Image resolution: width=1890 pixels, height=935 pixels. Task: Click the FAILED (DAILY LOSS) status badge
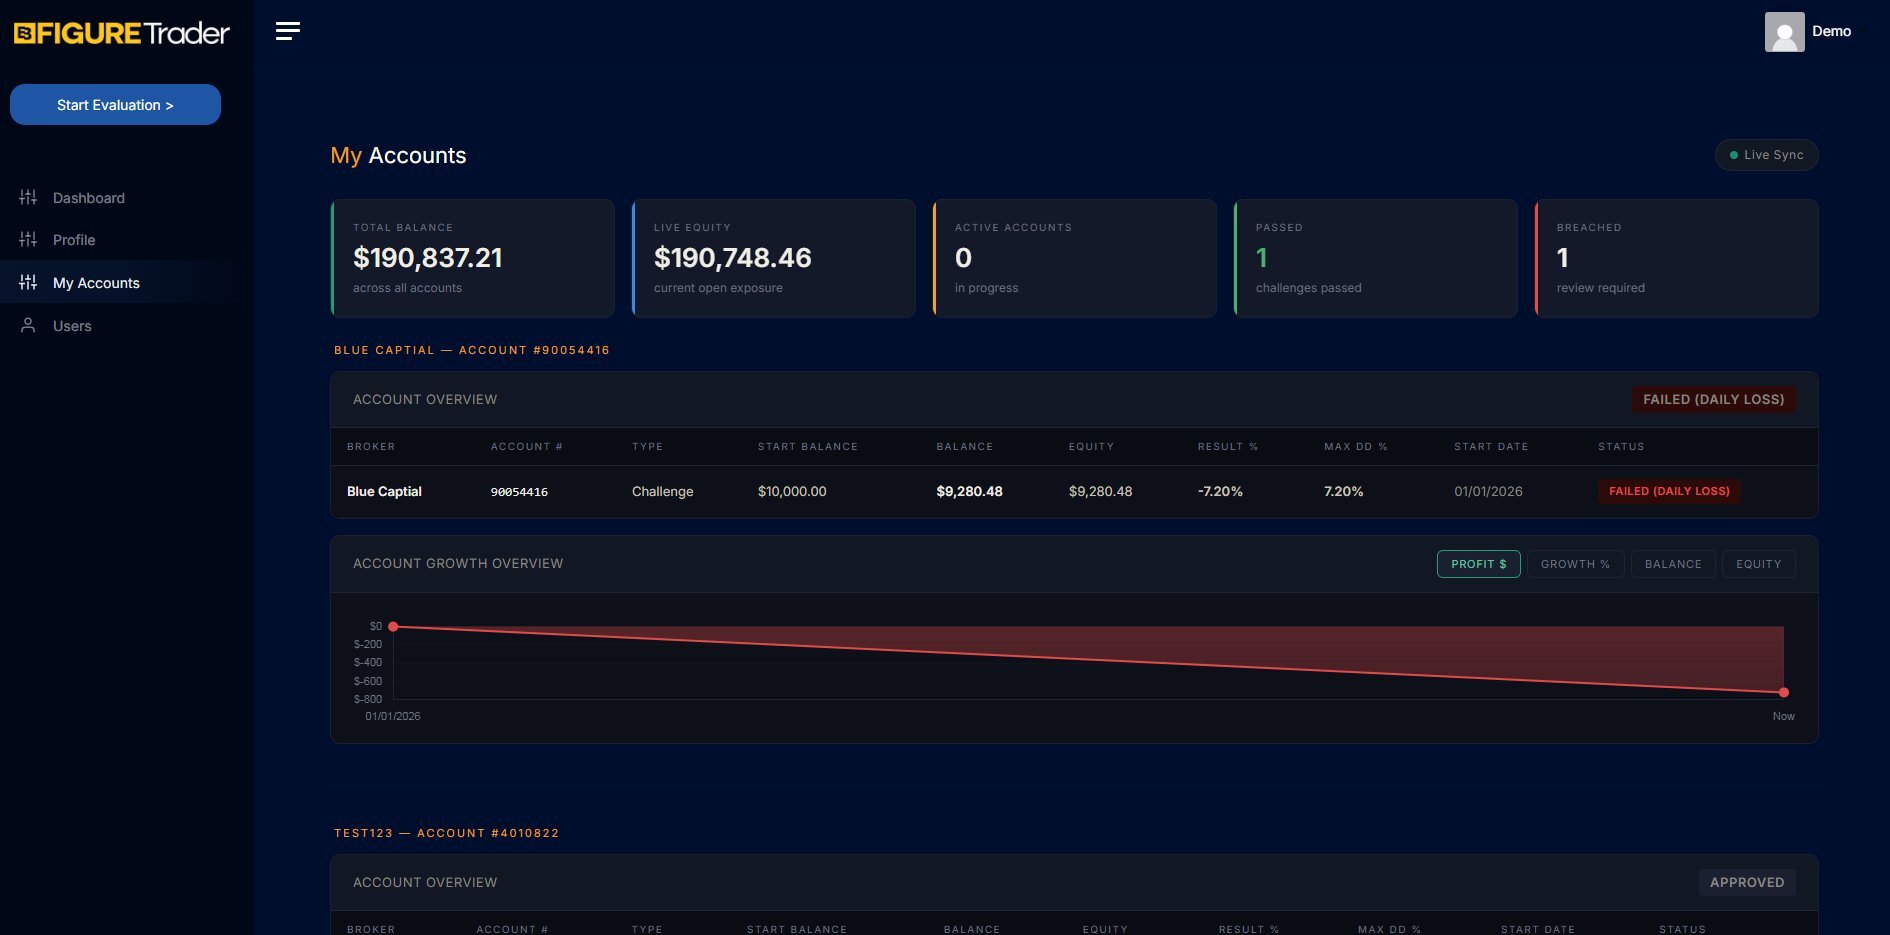[1712, 399]
